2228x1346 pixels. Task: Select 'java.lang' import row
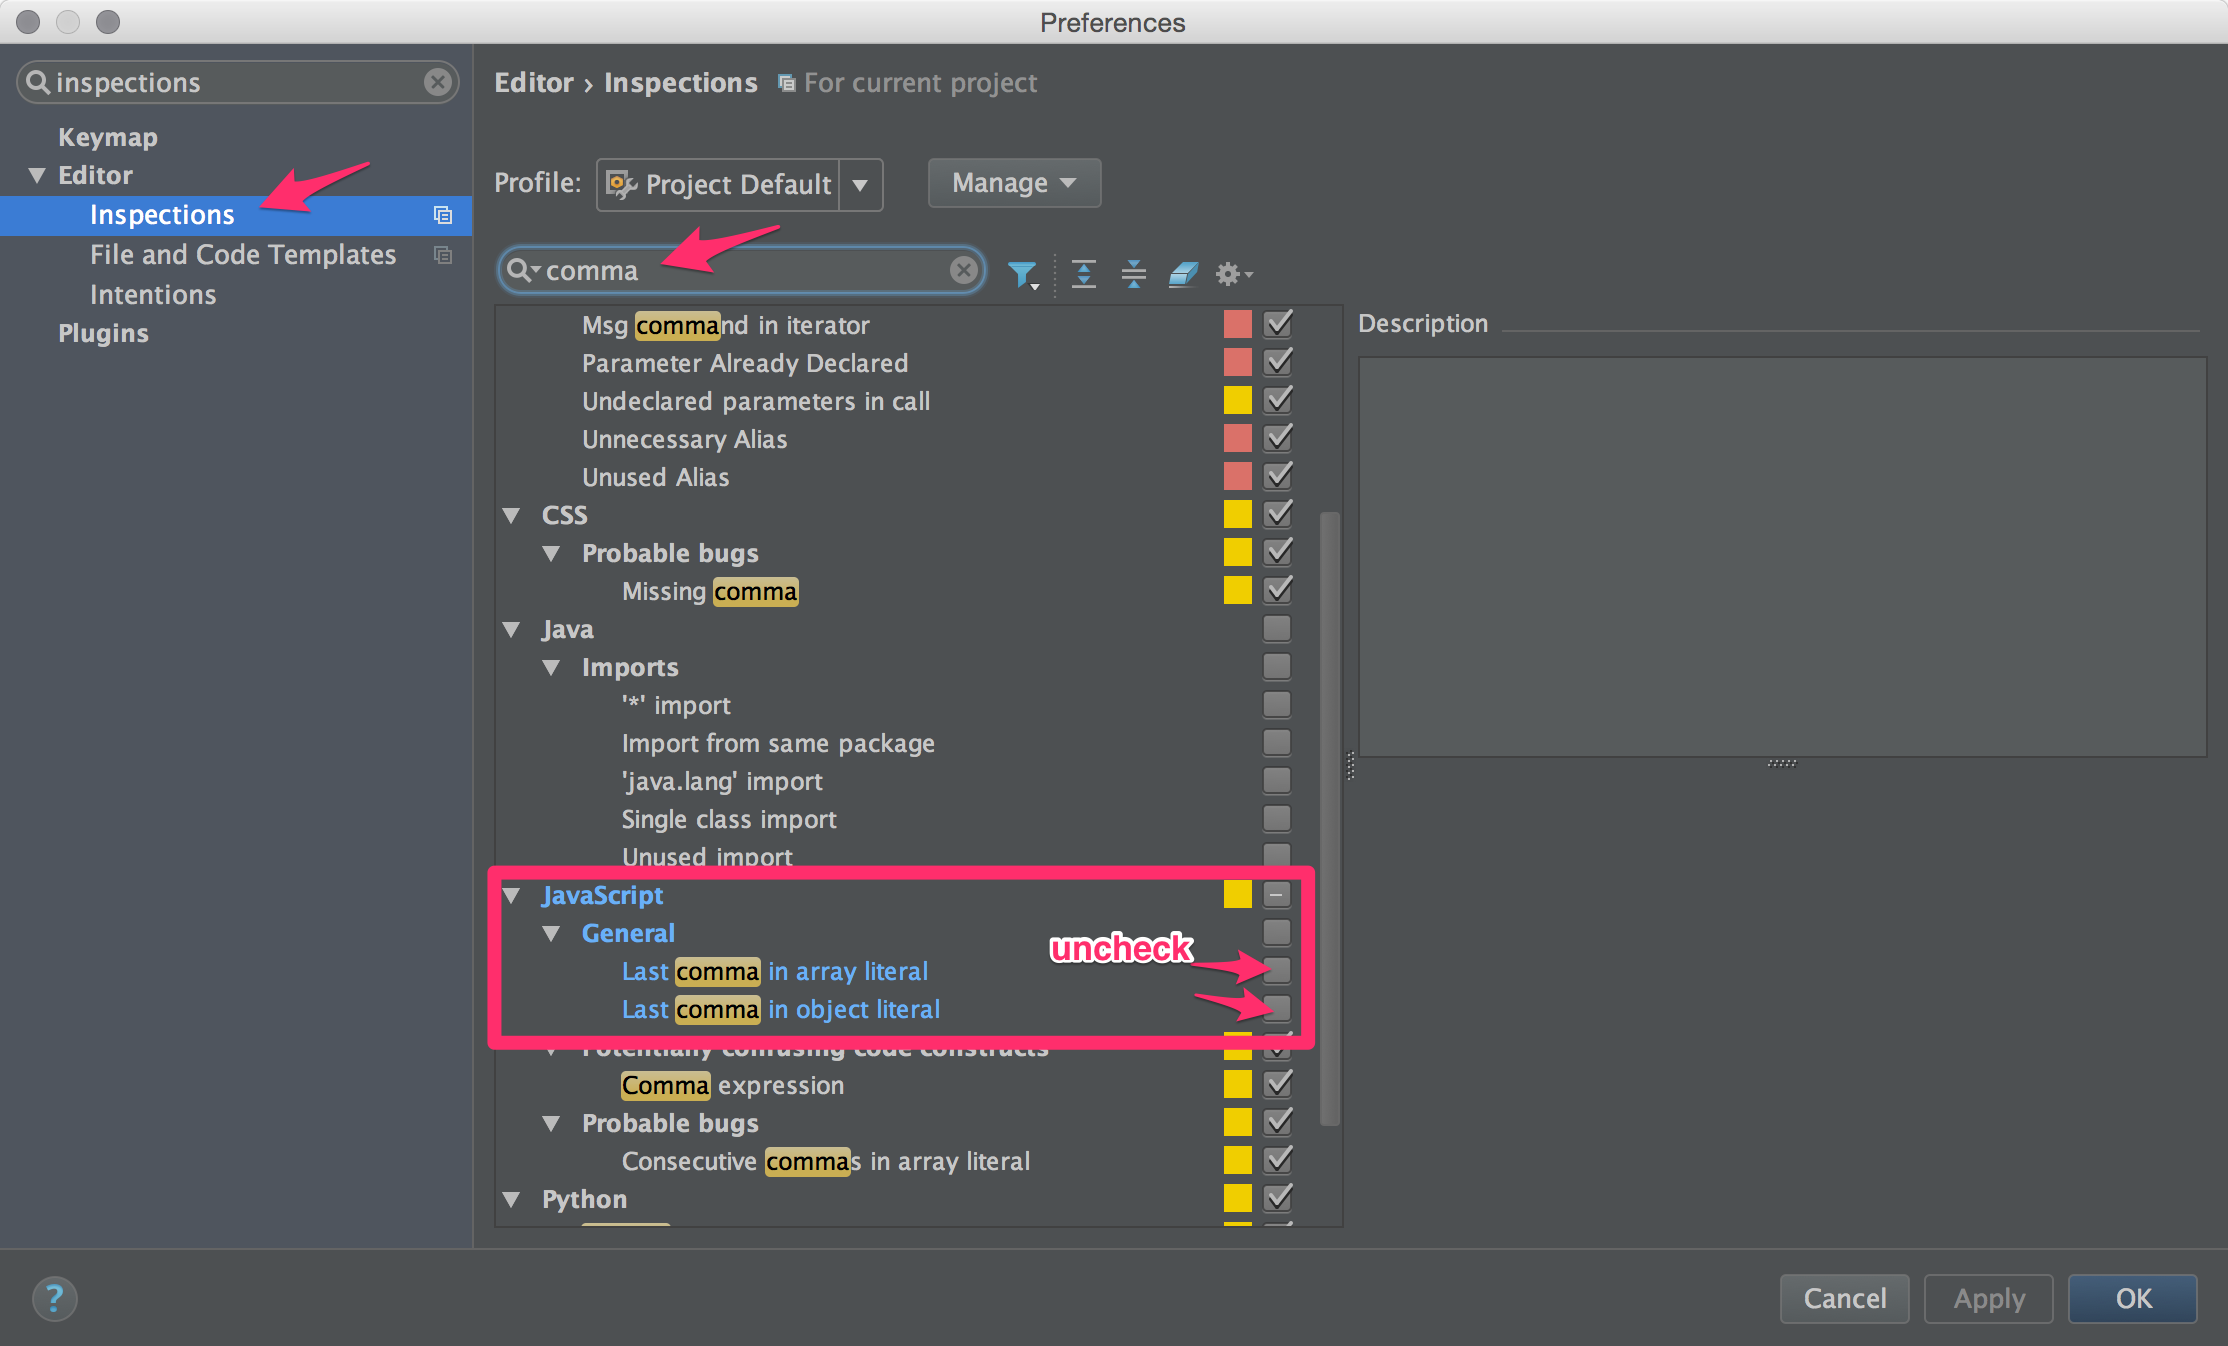722,781
